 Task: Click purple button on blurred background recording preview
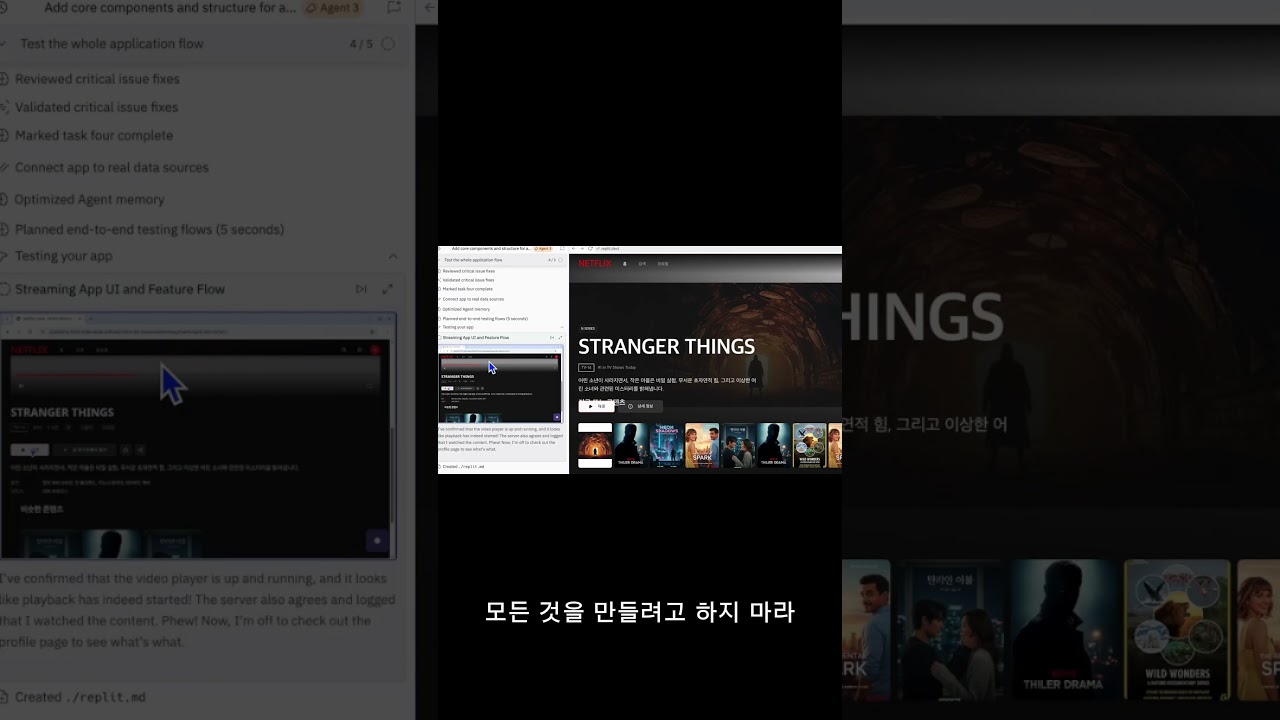coord(377,540)
